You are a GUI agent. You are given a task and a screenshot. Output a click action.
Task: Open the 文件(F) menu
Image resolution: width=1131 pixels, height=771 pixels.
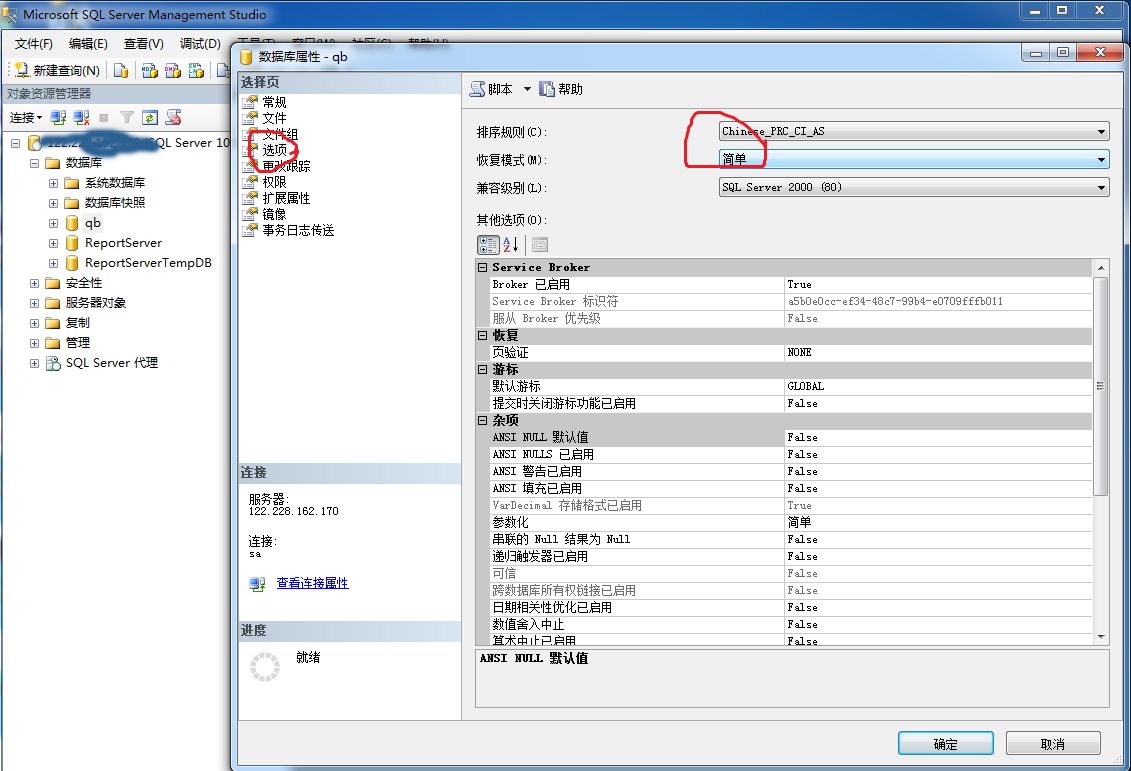pyautogui.click(x=34, y=44)
